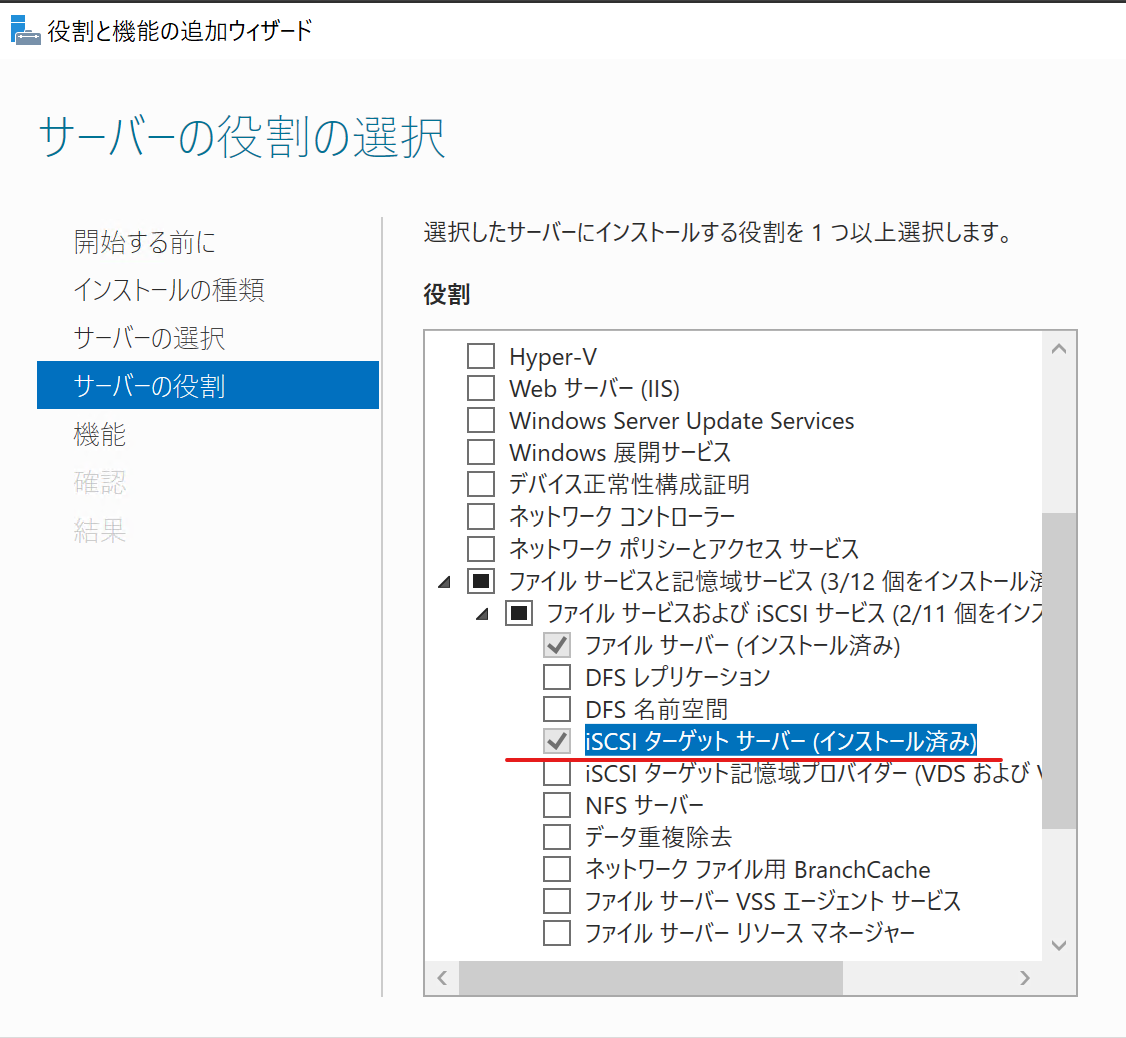The height and width of the screenshot is (1038, 1126).
Task: Select ファイル サーバー リソース マネージャー label
Action: pos(750,933)
